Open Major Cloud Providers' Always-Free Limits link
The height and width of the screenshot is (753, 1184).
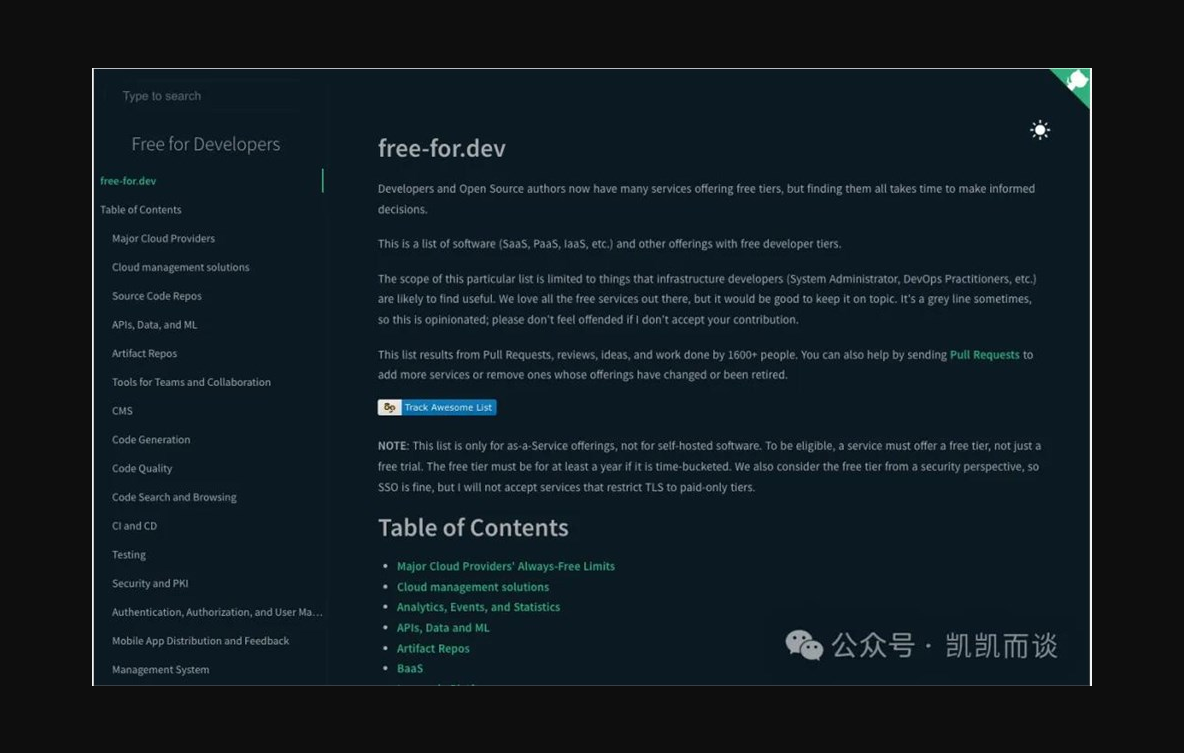pyautogui.click(x=505, y=566)
